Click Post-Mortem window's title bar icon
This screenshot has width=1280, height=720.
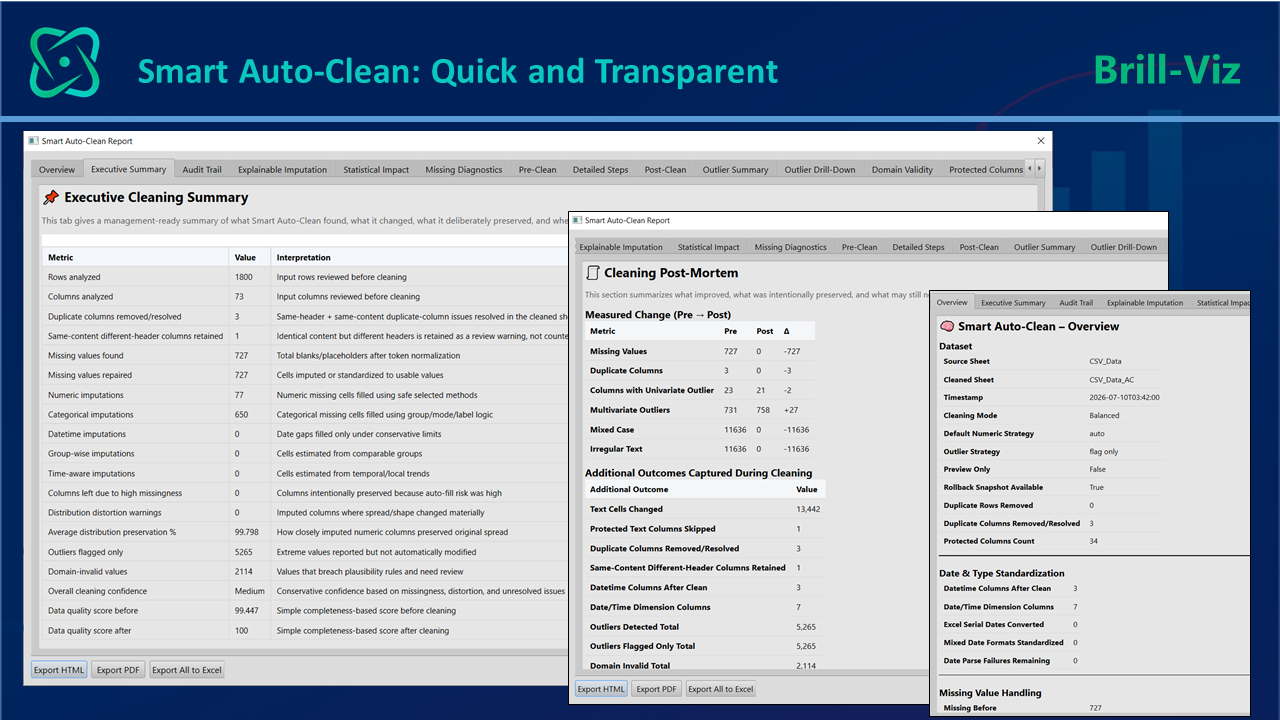(577, 220)
